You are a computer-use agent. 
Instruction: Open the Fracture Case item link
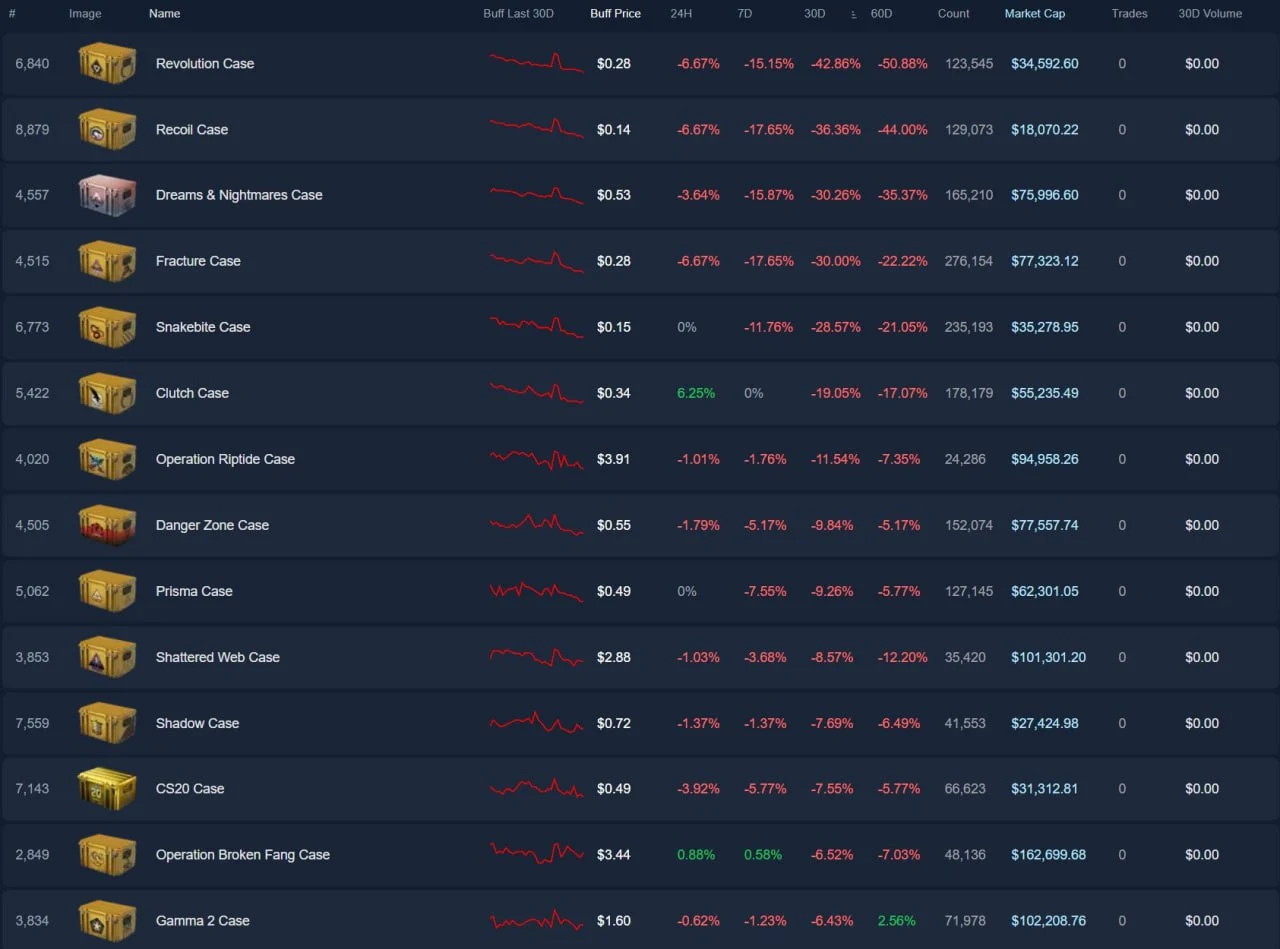click(198, 261)
